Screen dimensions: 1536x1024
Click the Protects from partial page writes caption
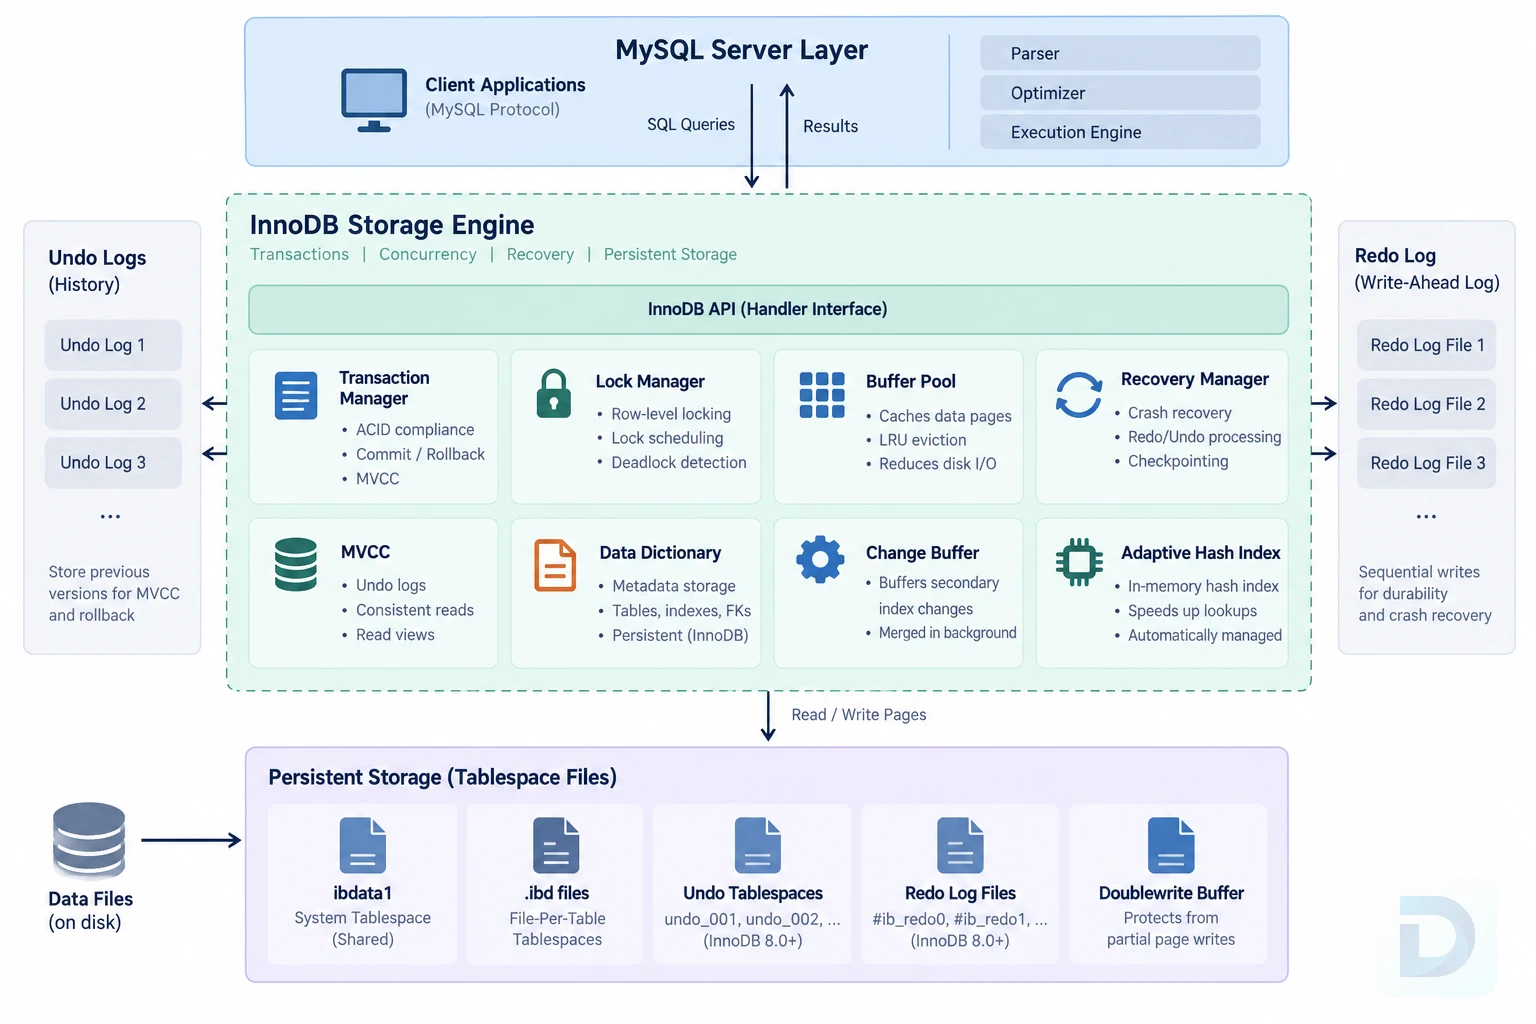tap(1171, 929)
